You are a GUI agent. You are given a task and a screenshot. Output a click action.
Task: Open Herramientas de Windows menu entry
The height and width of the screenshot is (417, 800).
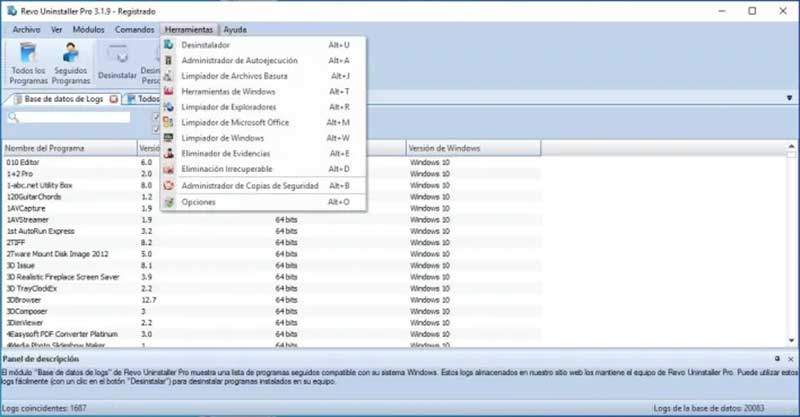click(x=228, y=91)
